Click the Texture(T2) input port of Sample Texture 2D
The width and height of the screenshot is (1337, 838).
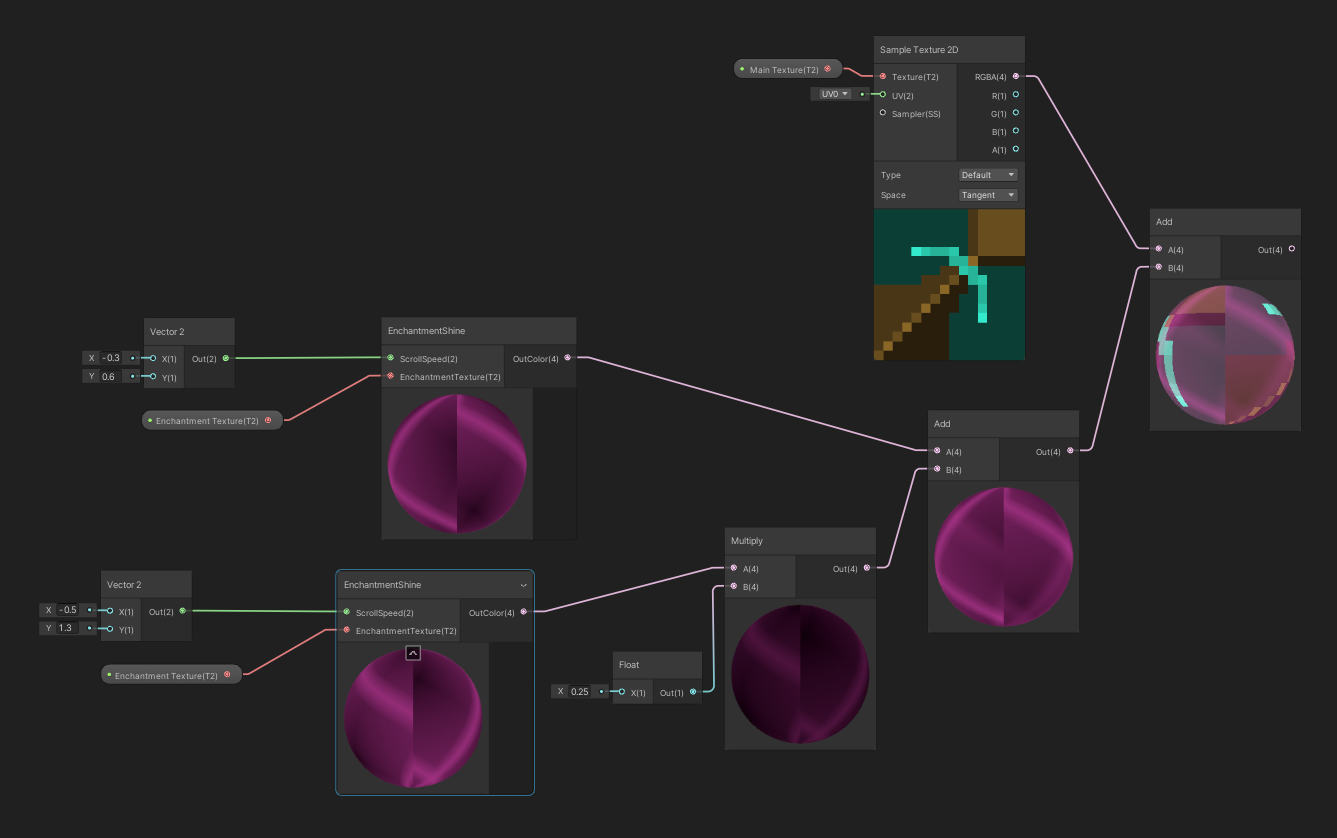882,76
